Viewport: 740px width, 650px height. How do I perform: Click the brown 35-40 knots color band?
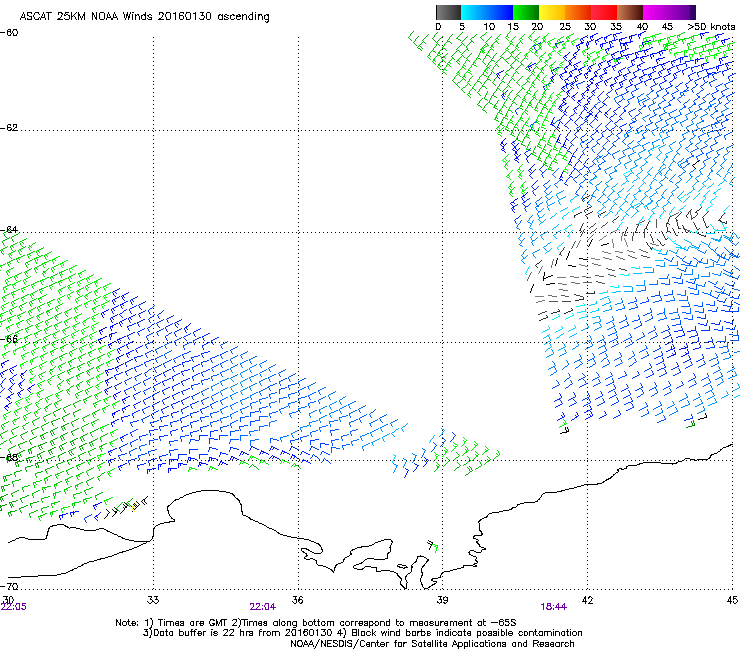click(630, 12)
